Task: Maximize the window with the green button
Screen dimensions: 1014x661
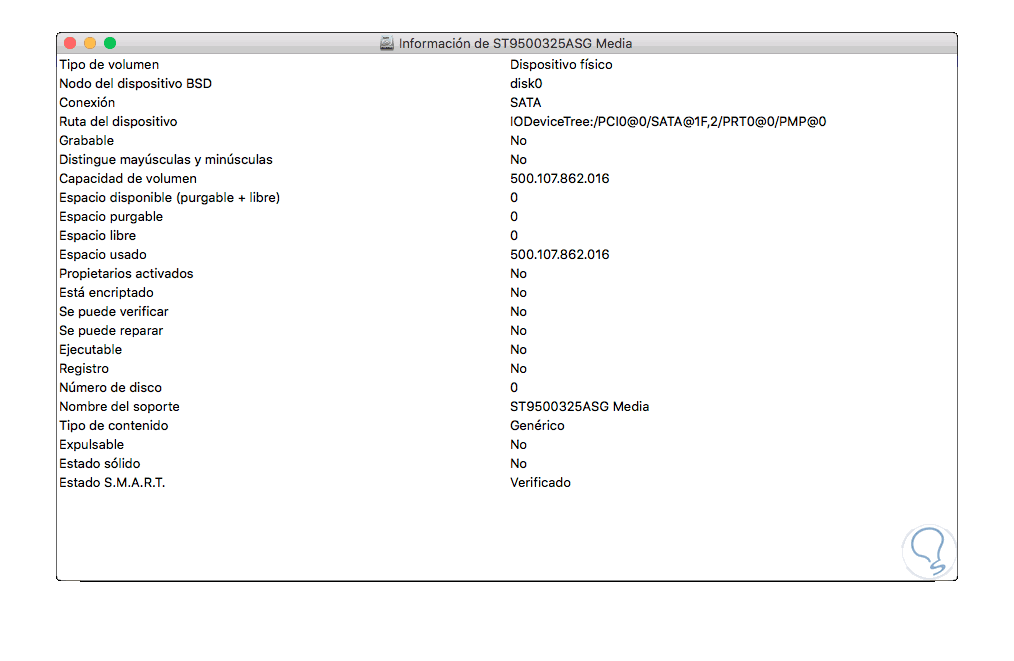Action: 110,43
